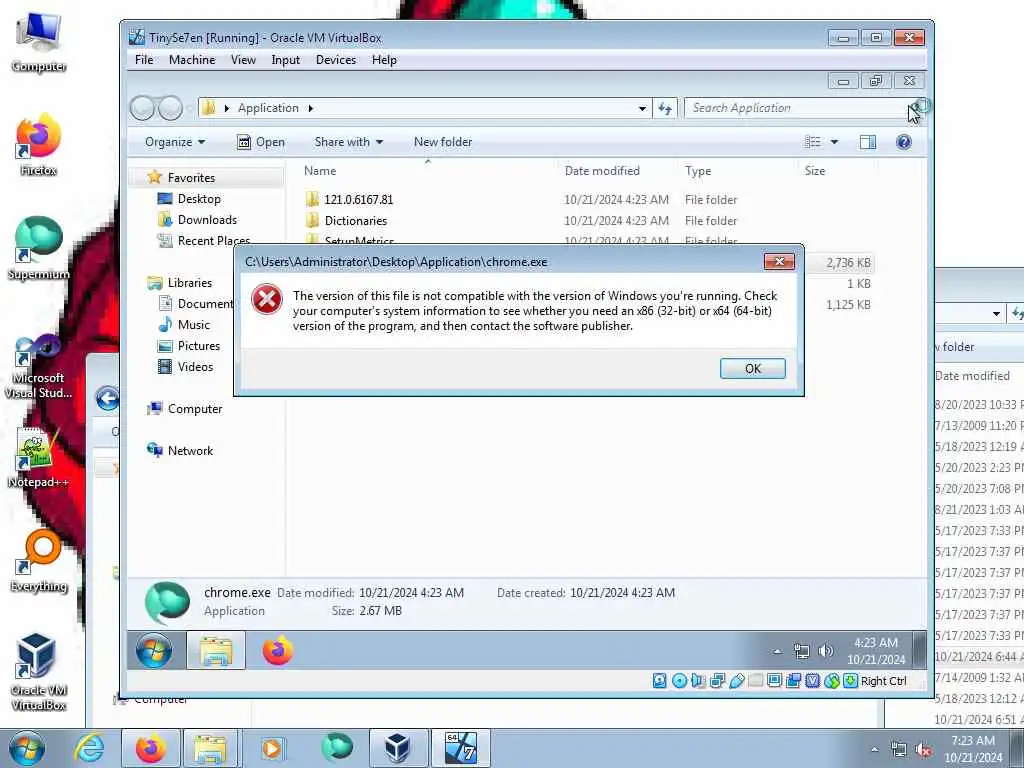
Task: Open VirtualBox Machine menu
Action: click(192, 60)
